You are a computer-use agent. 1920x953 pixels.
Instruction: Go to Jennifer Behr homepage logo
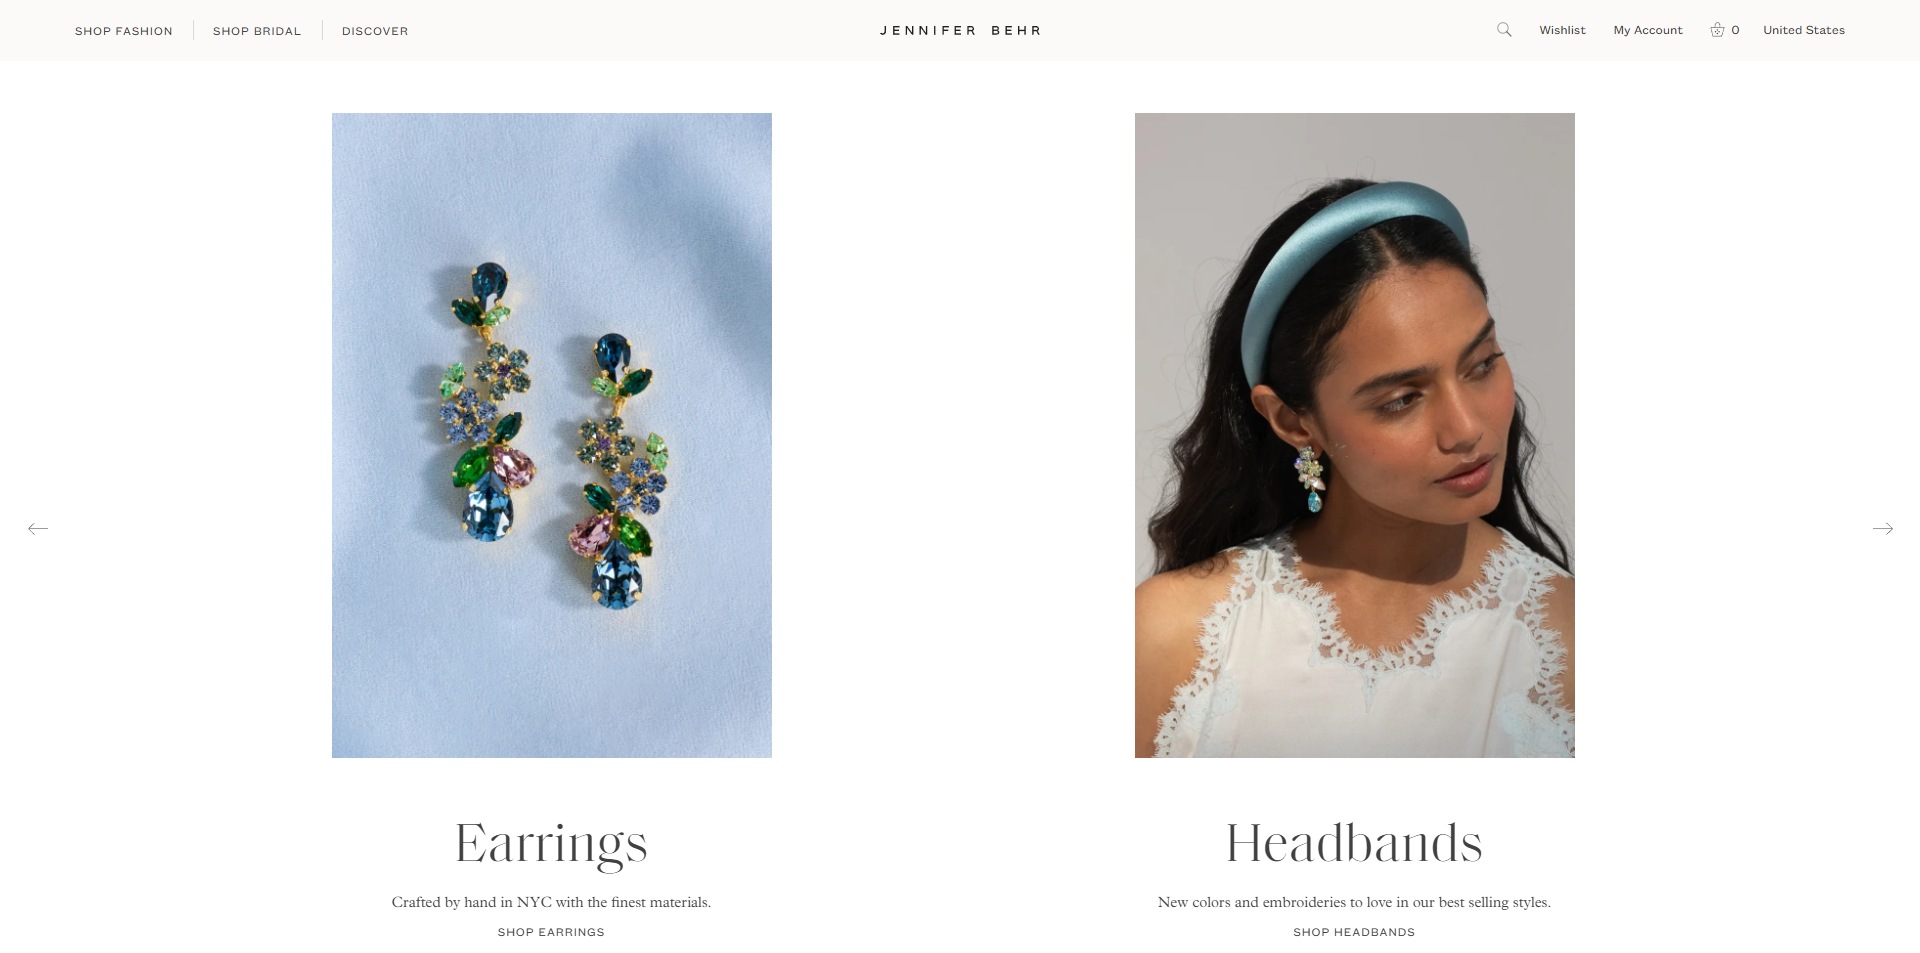(960, 31)
